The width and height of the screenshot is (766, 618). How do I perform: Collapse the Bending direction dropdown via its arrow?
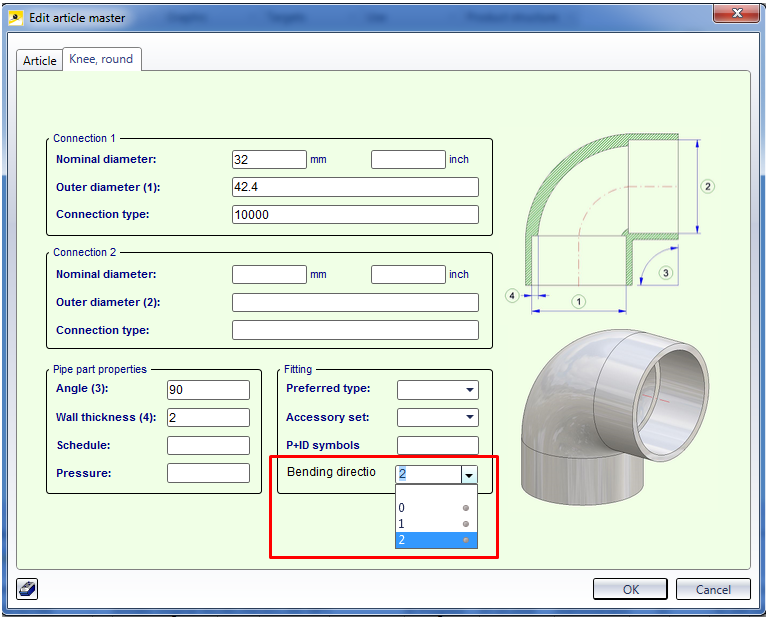[469, 475]
